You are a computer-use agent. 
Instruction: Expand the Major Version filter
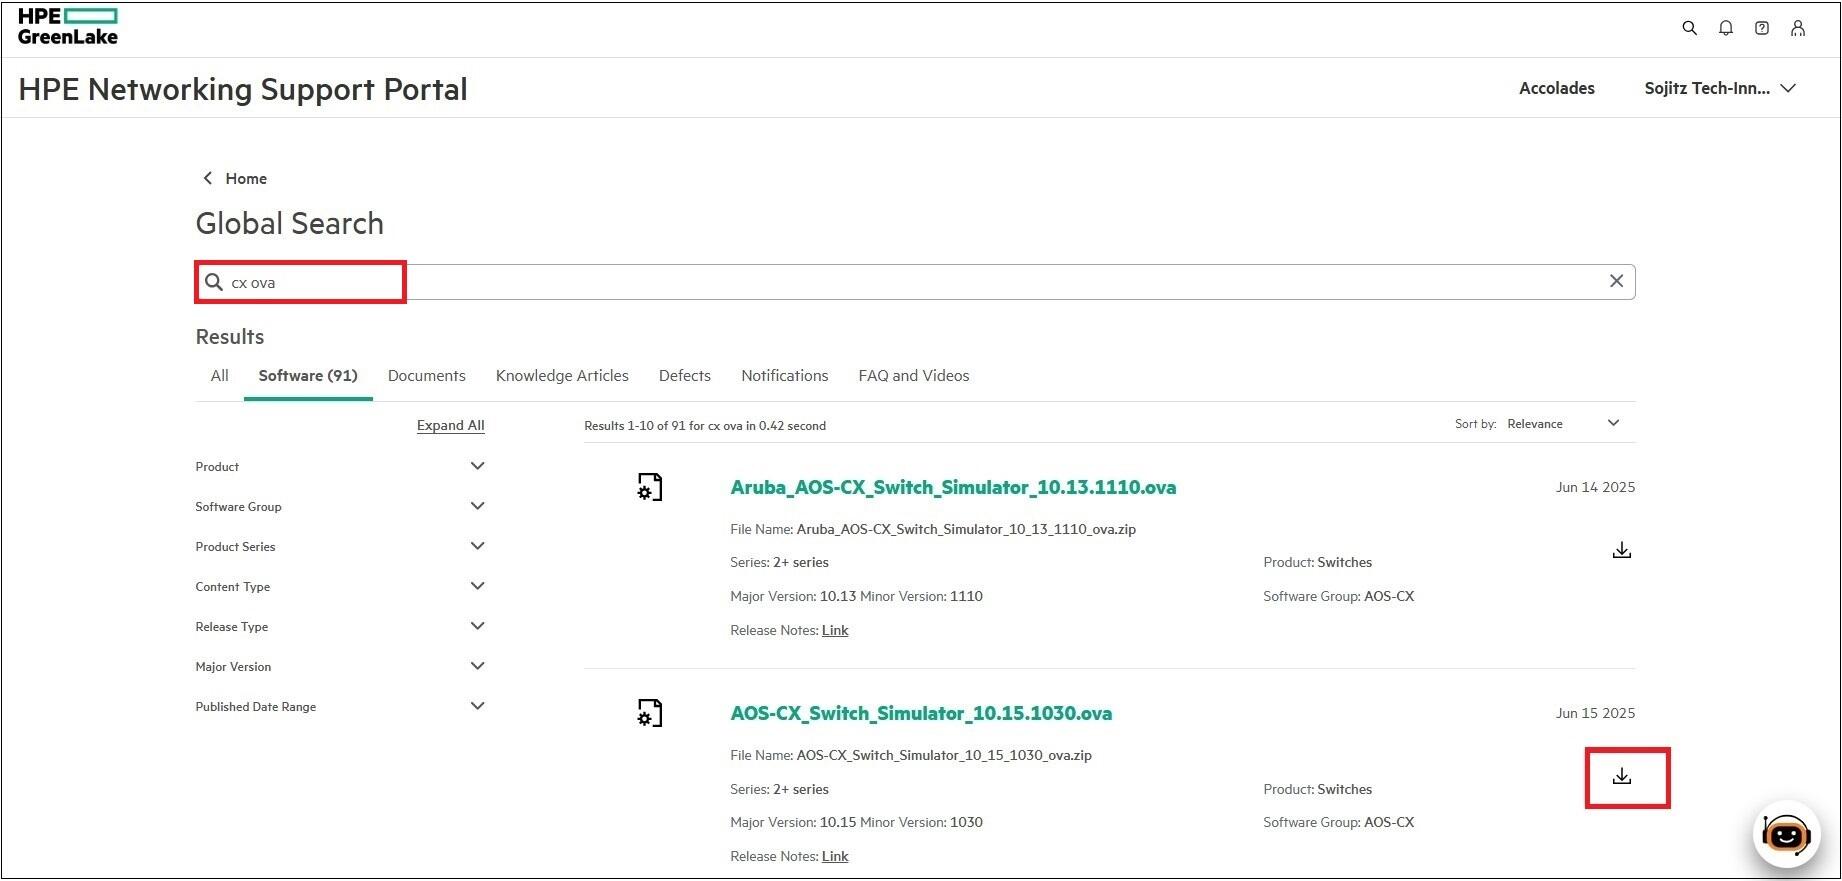(x=477, y=666)
